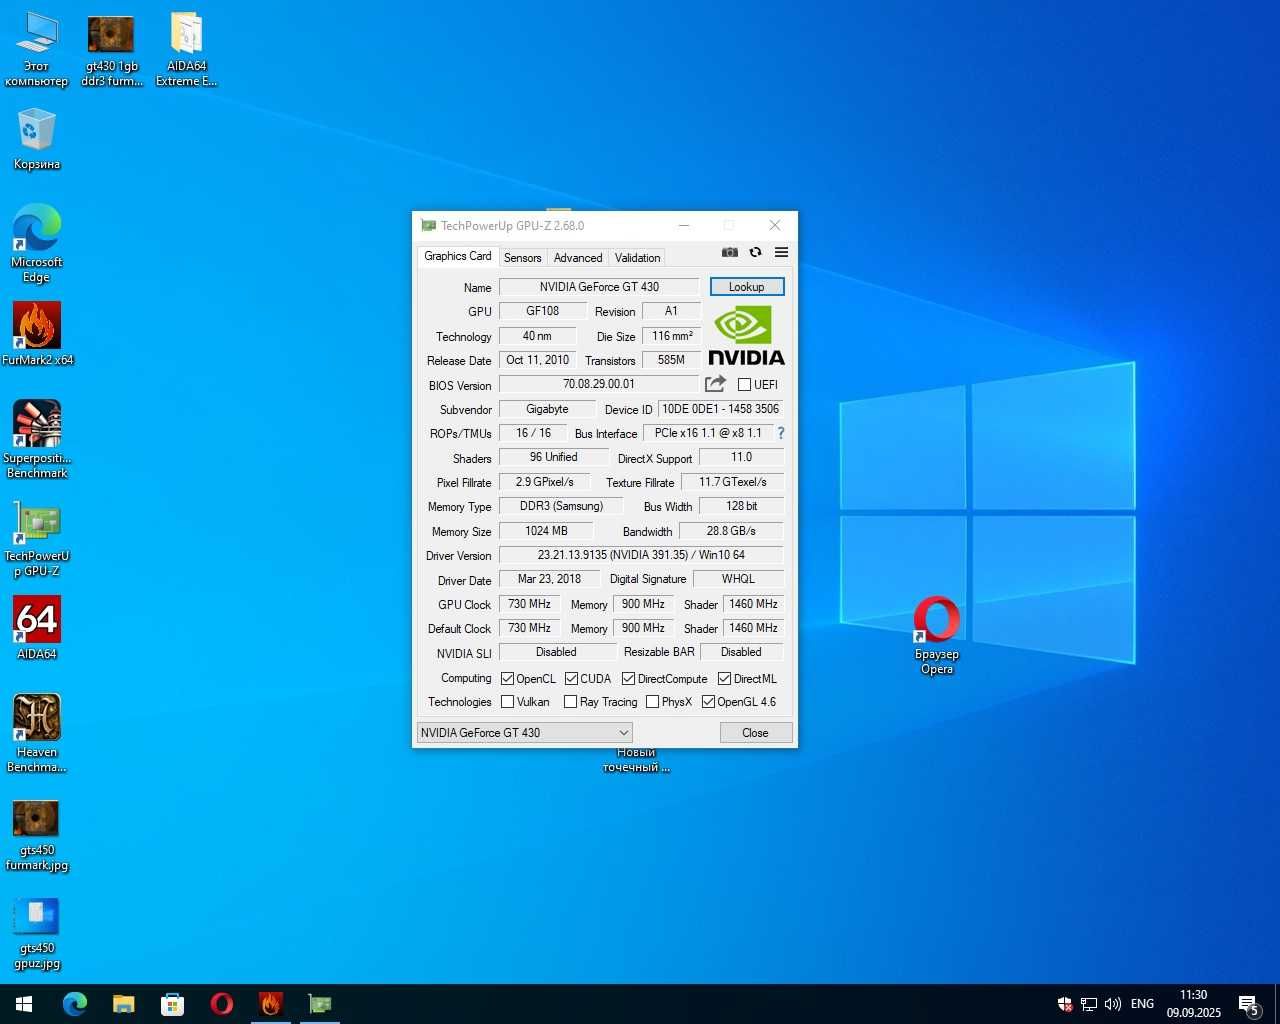The width and height of the screenshot is (1280, 1024).
Task: Click the Bandwidth value 28.8 GB/s
Action: coord(731,531)
